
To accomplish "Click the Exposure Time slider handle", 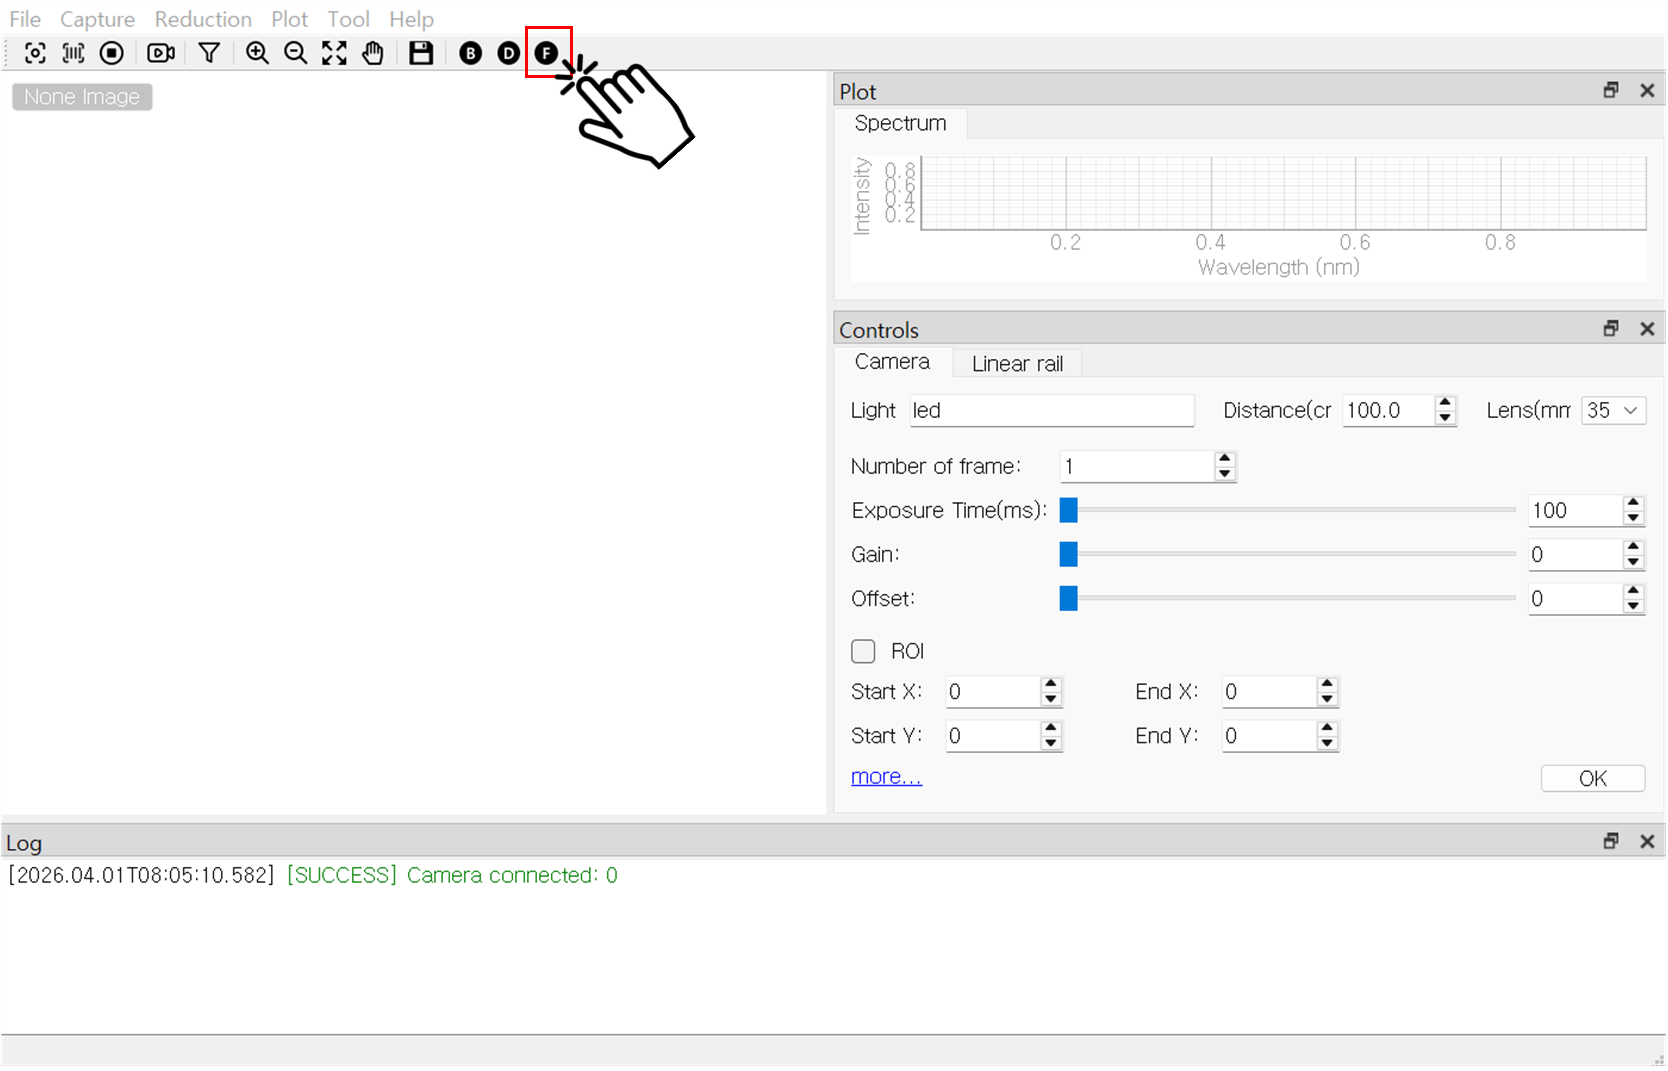I will pos(1068,510).
